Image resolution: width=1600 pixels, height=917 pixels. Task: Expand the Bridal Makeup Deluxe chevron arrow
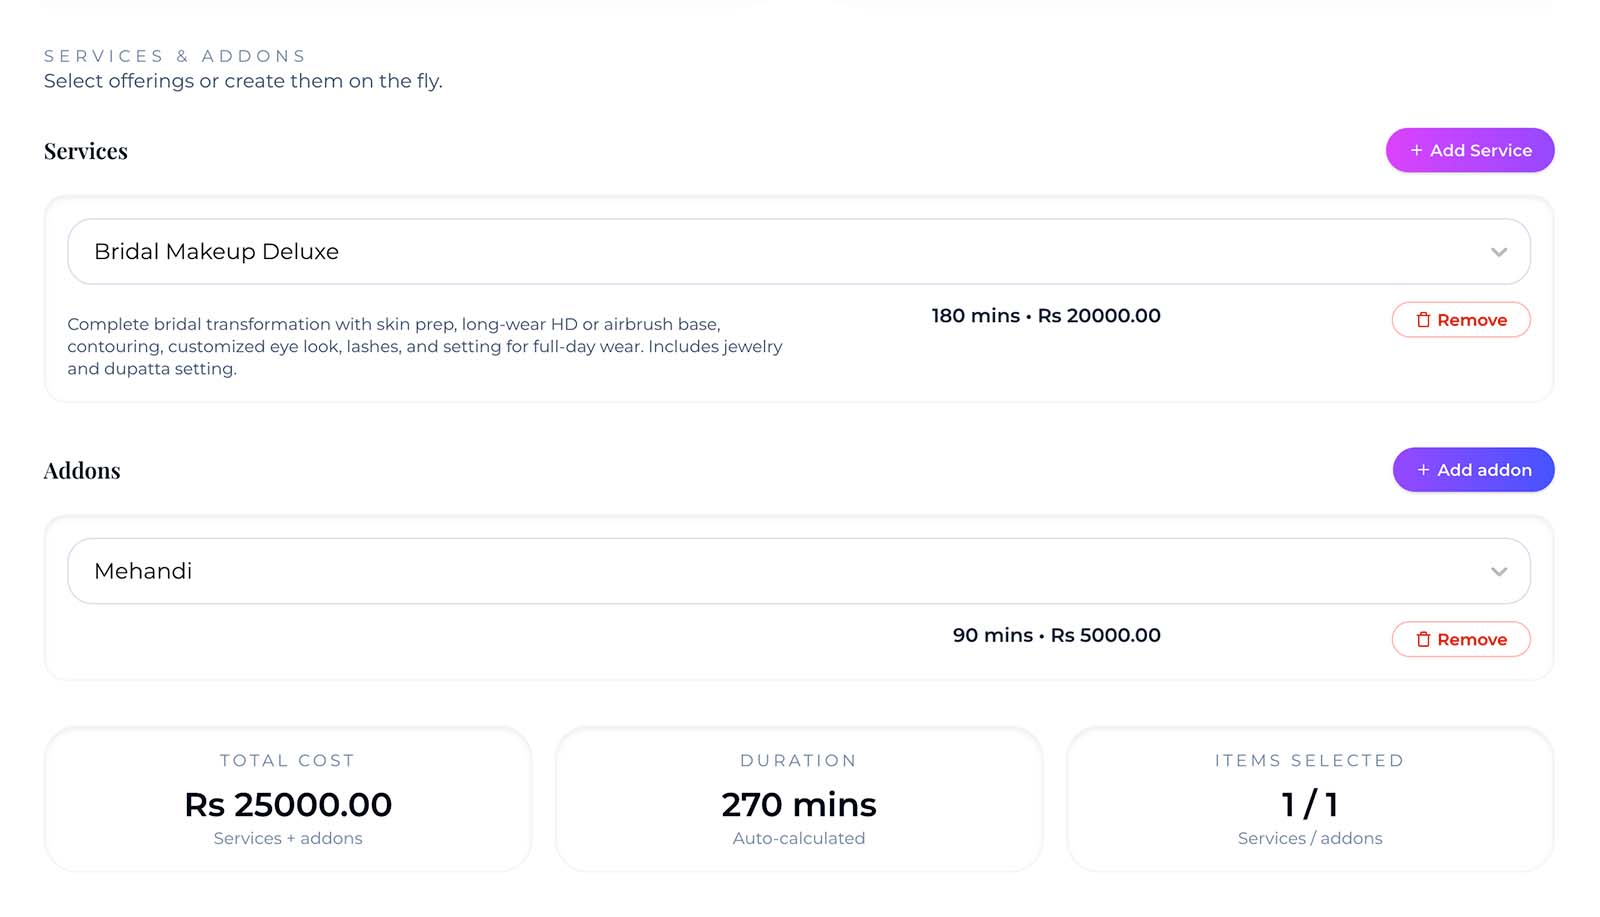click(1498, 252)
